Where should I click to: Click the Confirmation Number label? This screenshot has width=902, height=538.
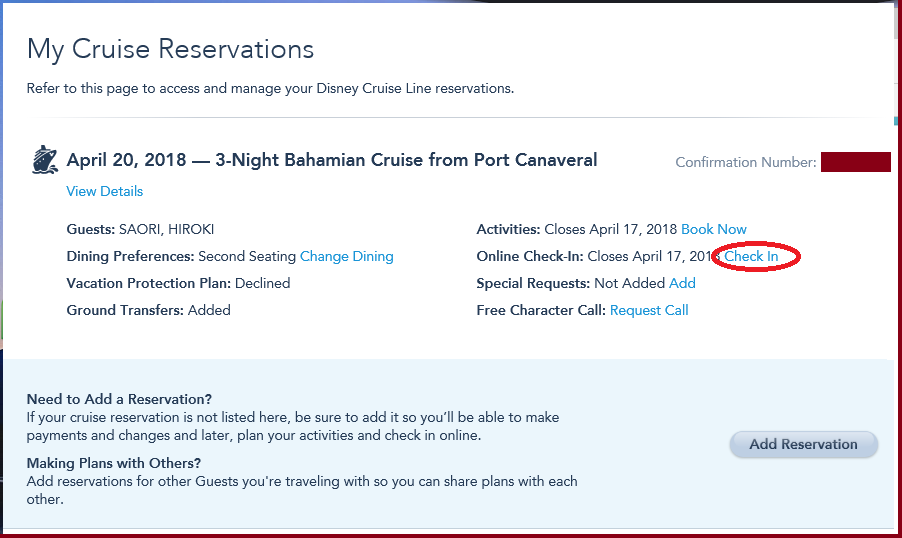(746, 162)
